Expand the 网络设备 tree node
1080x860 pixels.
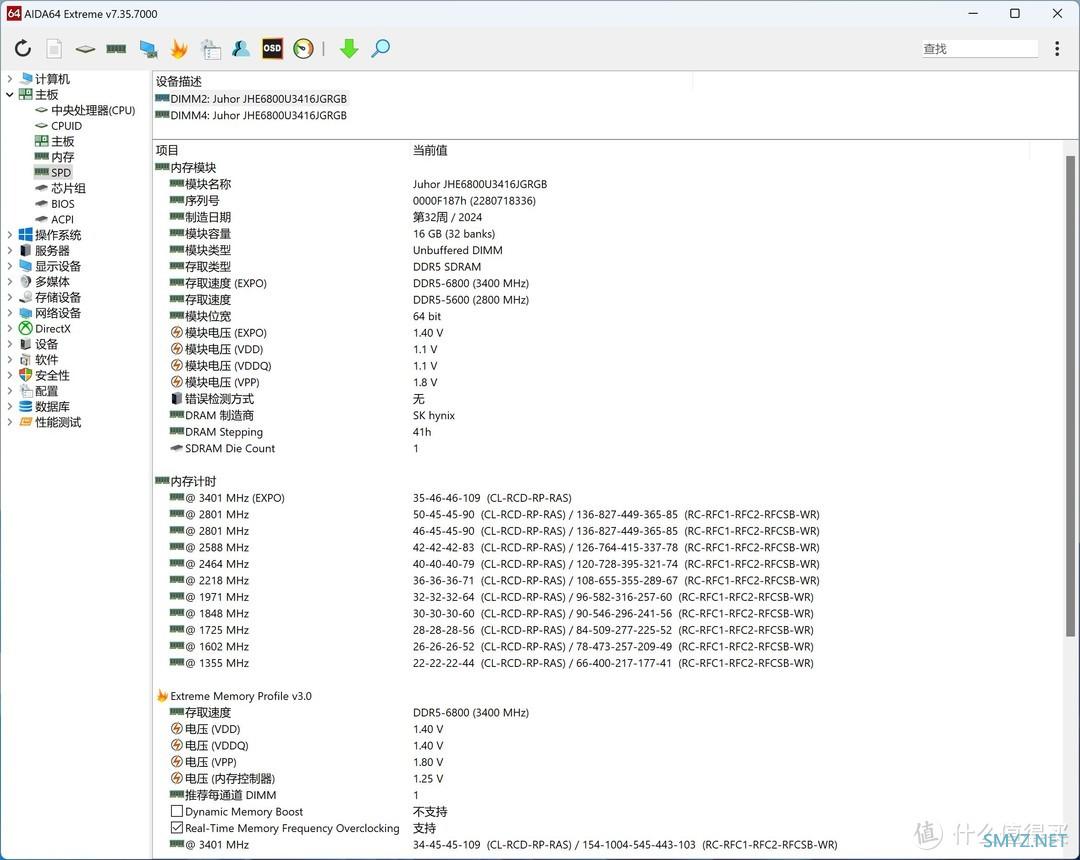coord(10,313)
